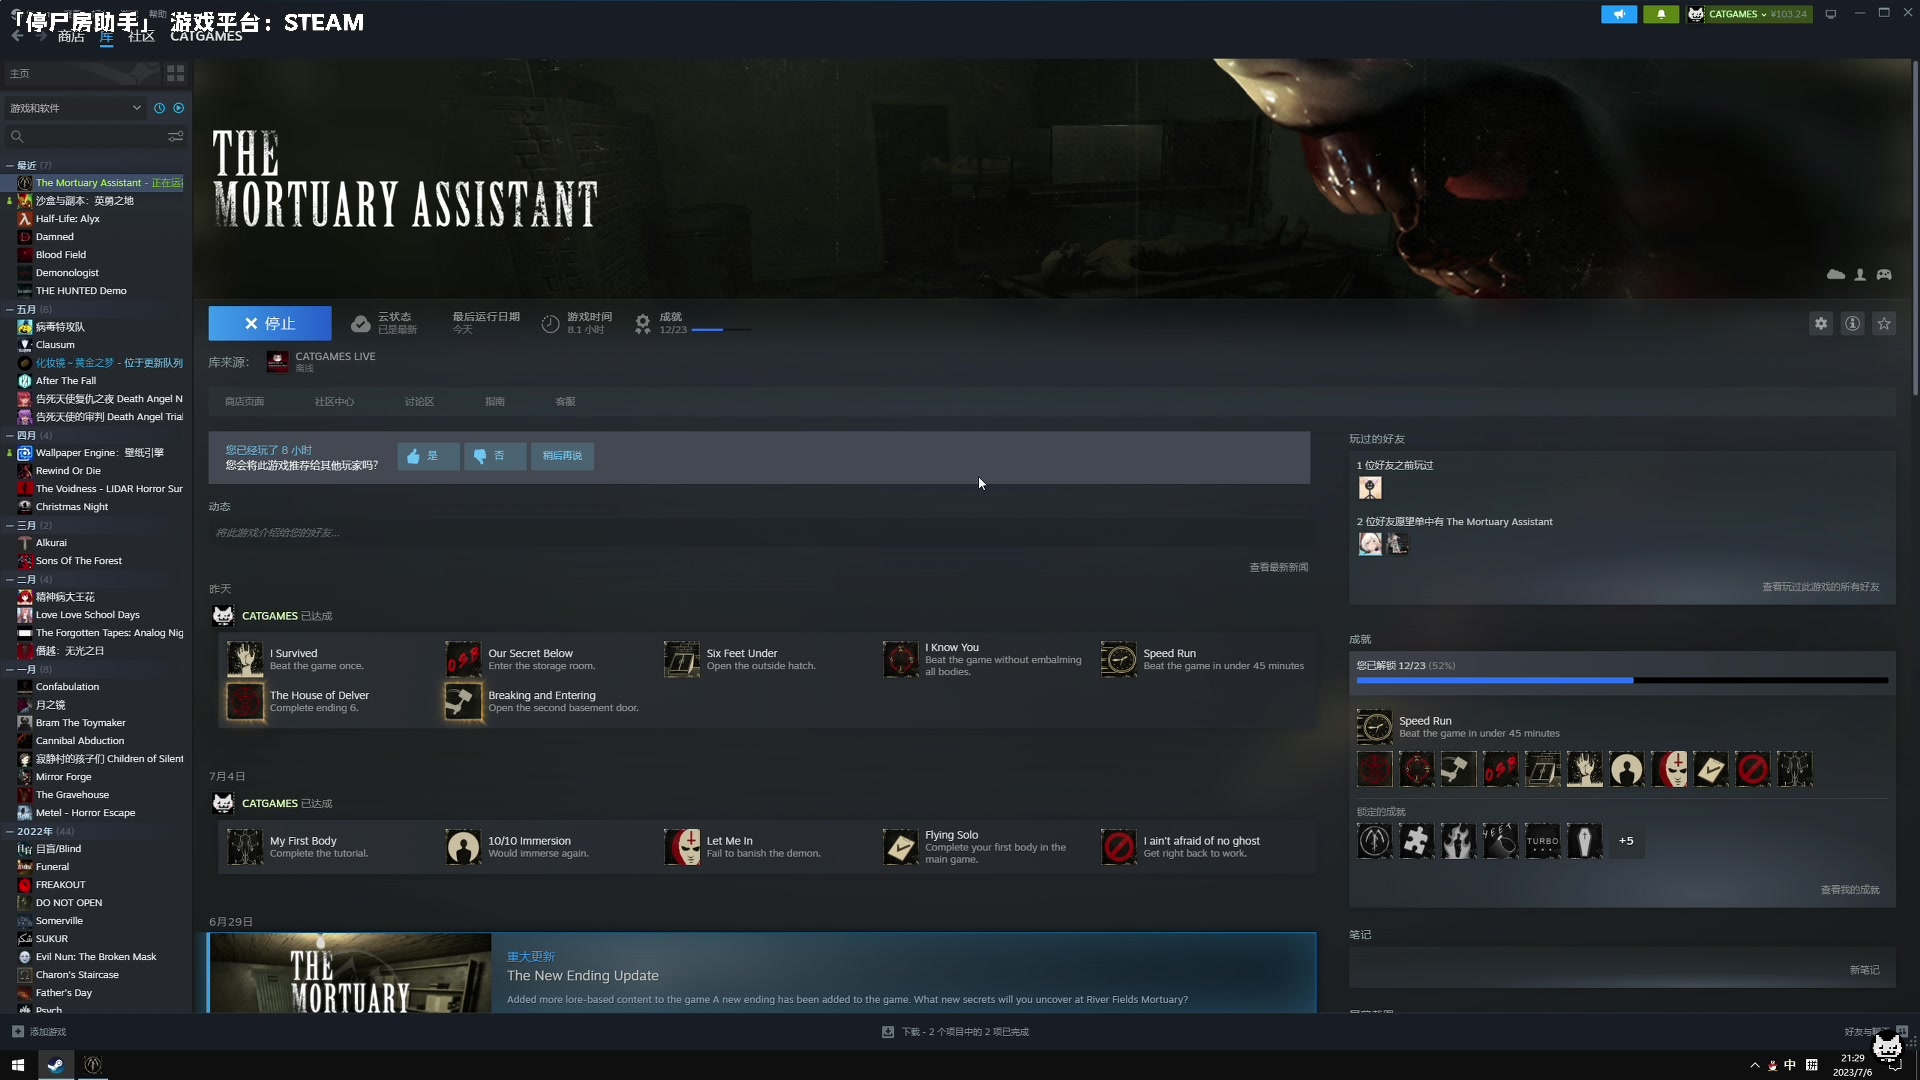
Task: Click the Flying Solo achievement icon
Action: (900, 848)
